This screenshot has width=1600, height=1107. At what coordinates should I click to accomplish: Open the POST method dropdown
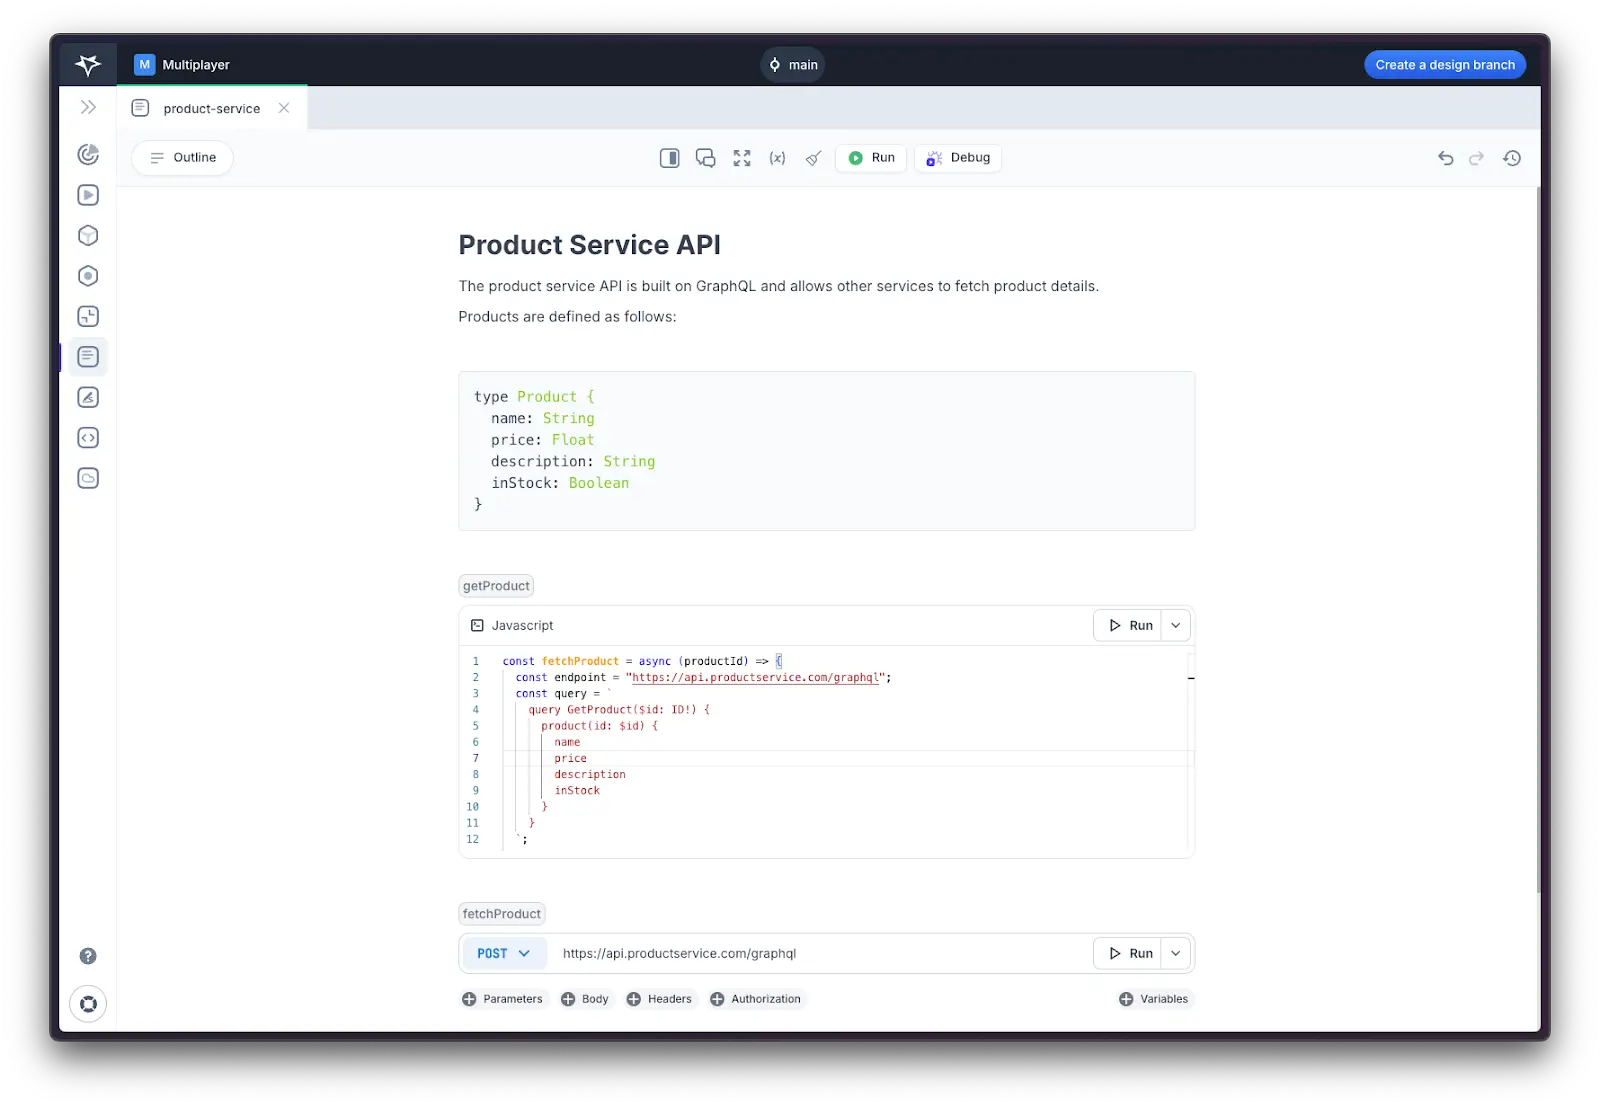pos(504,953)
